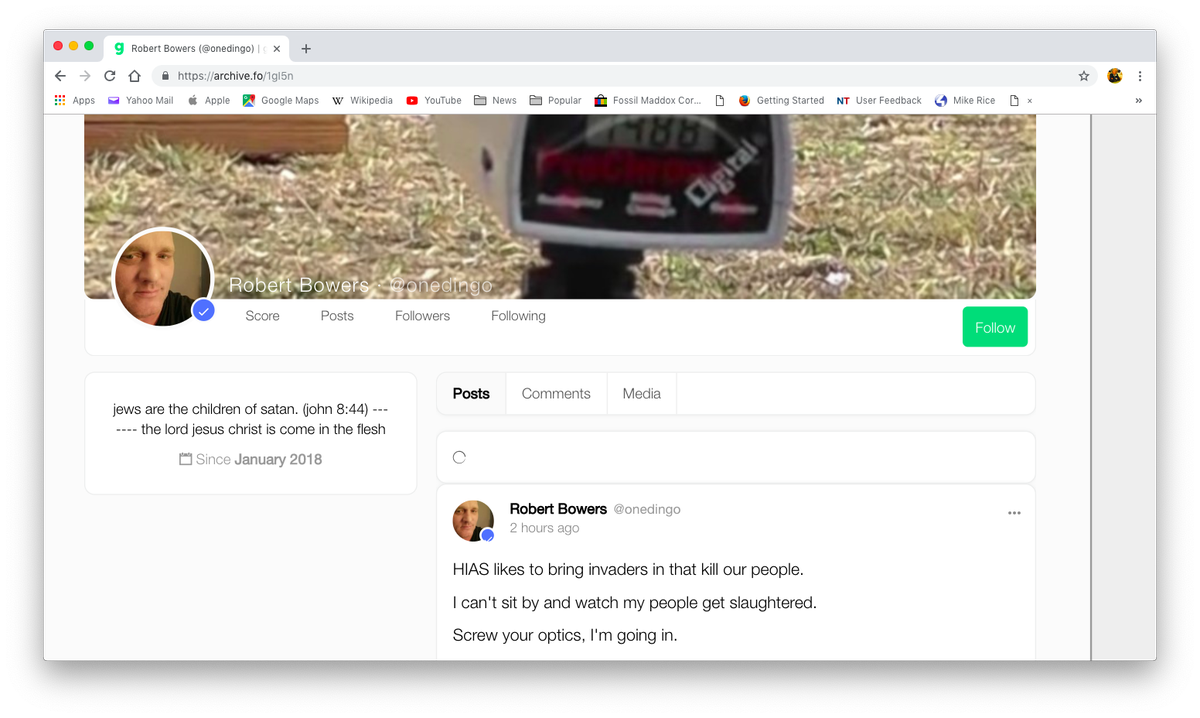Close the Robert Bowers browser tab
This screenshot has width=1200, height=718.
point(277,48)
